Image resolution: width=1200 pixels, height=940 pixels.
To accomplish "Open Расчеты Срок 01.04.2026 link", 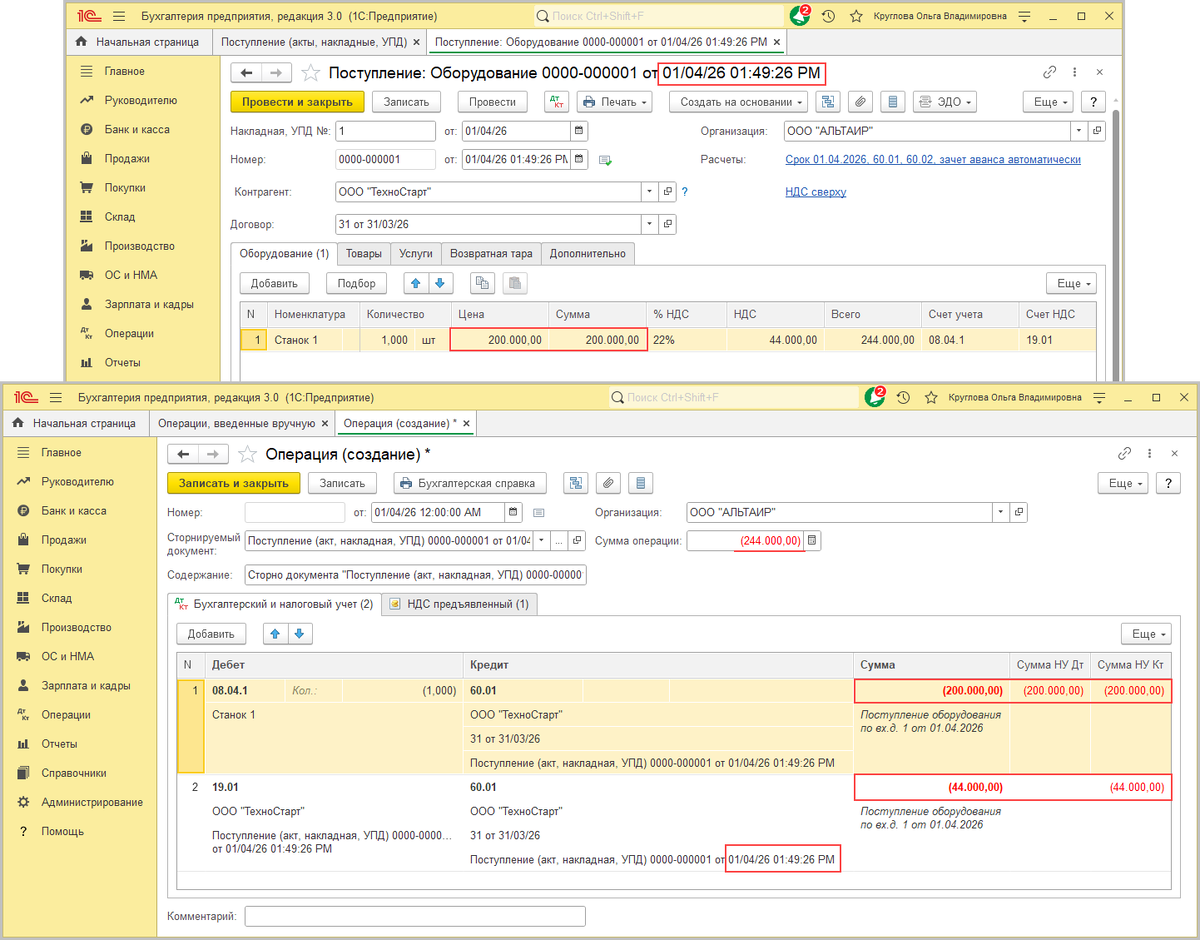I will [933, 160].
